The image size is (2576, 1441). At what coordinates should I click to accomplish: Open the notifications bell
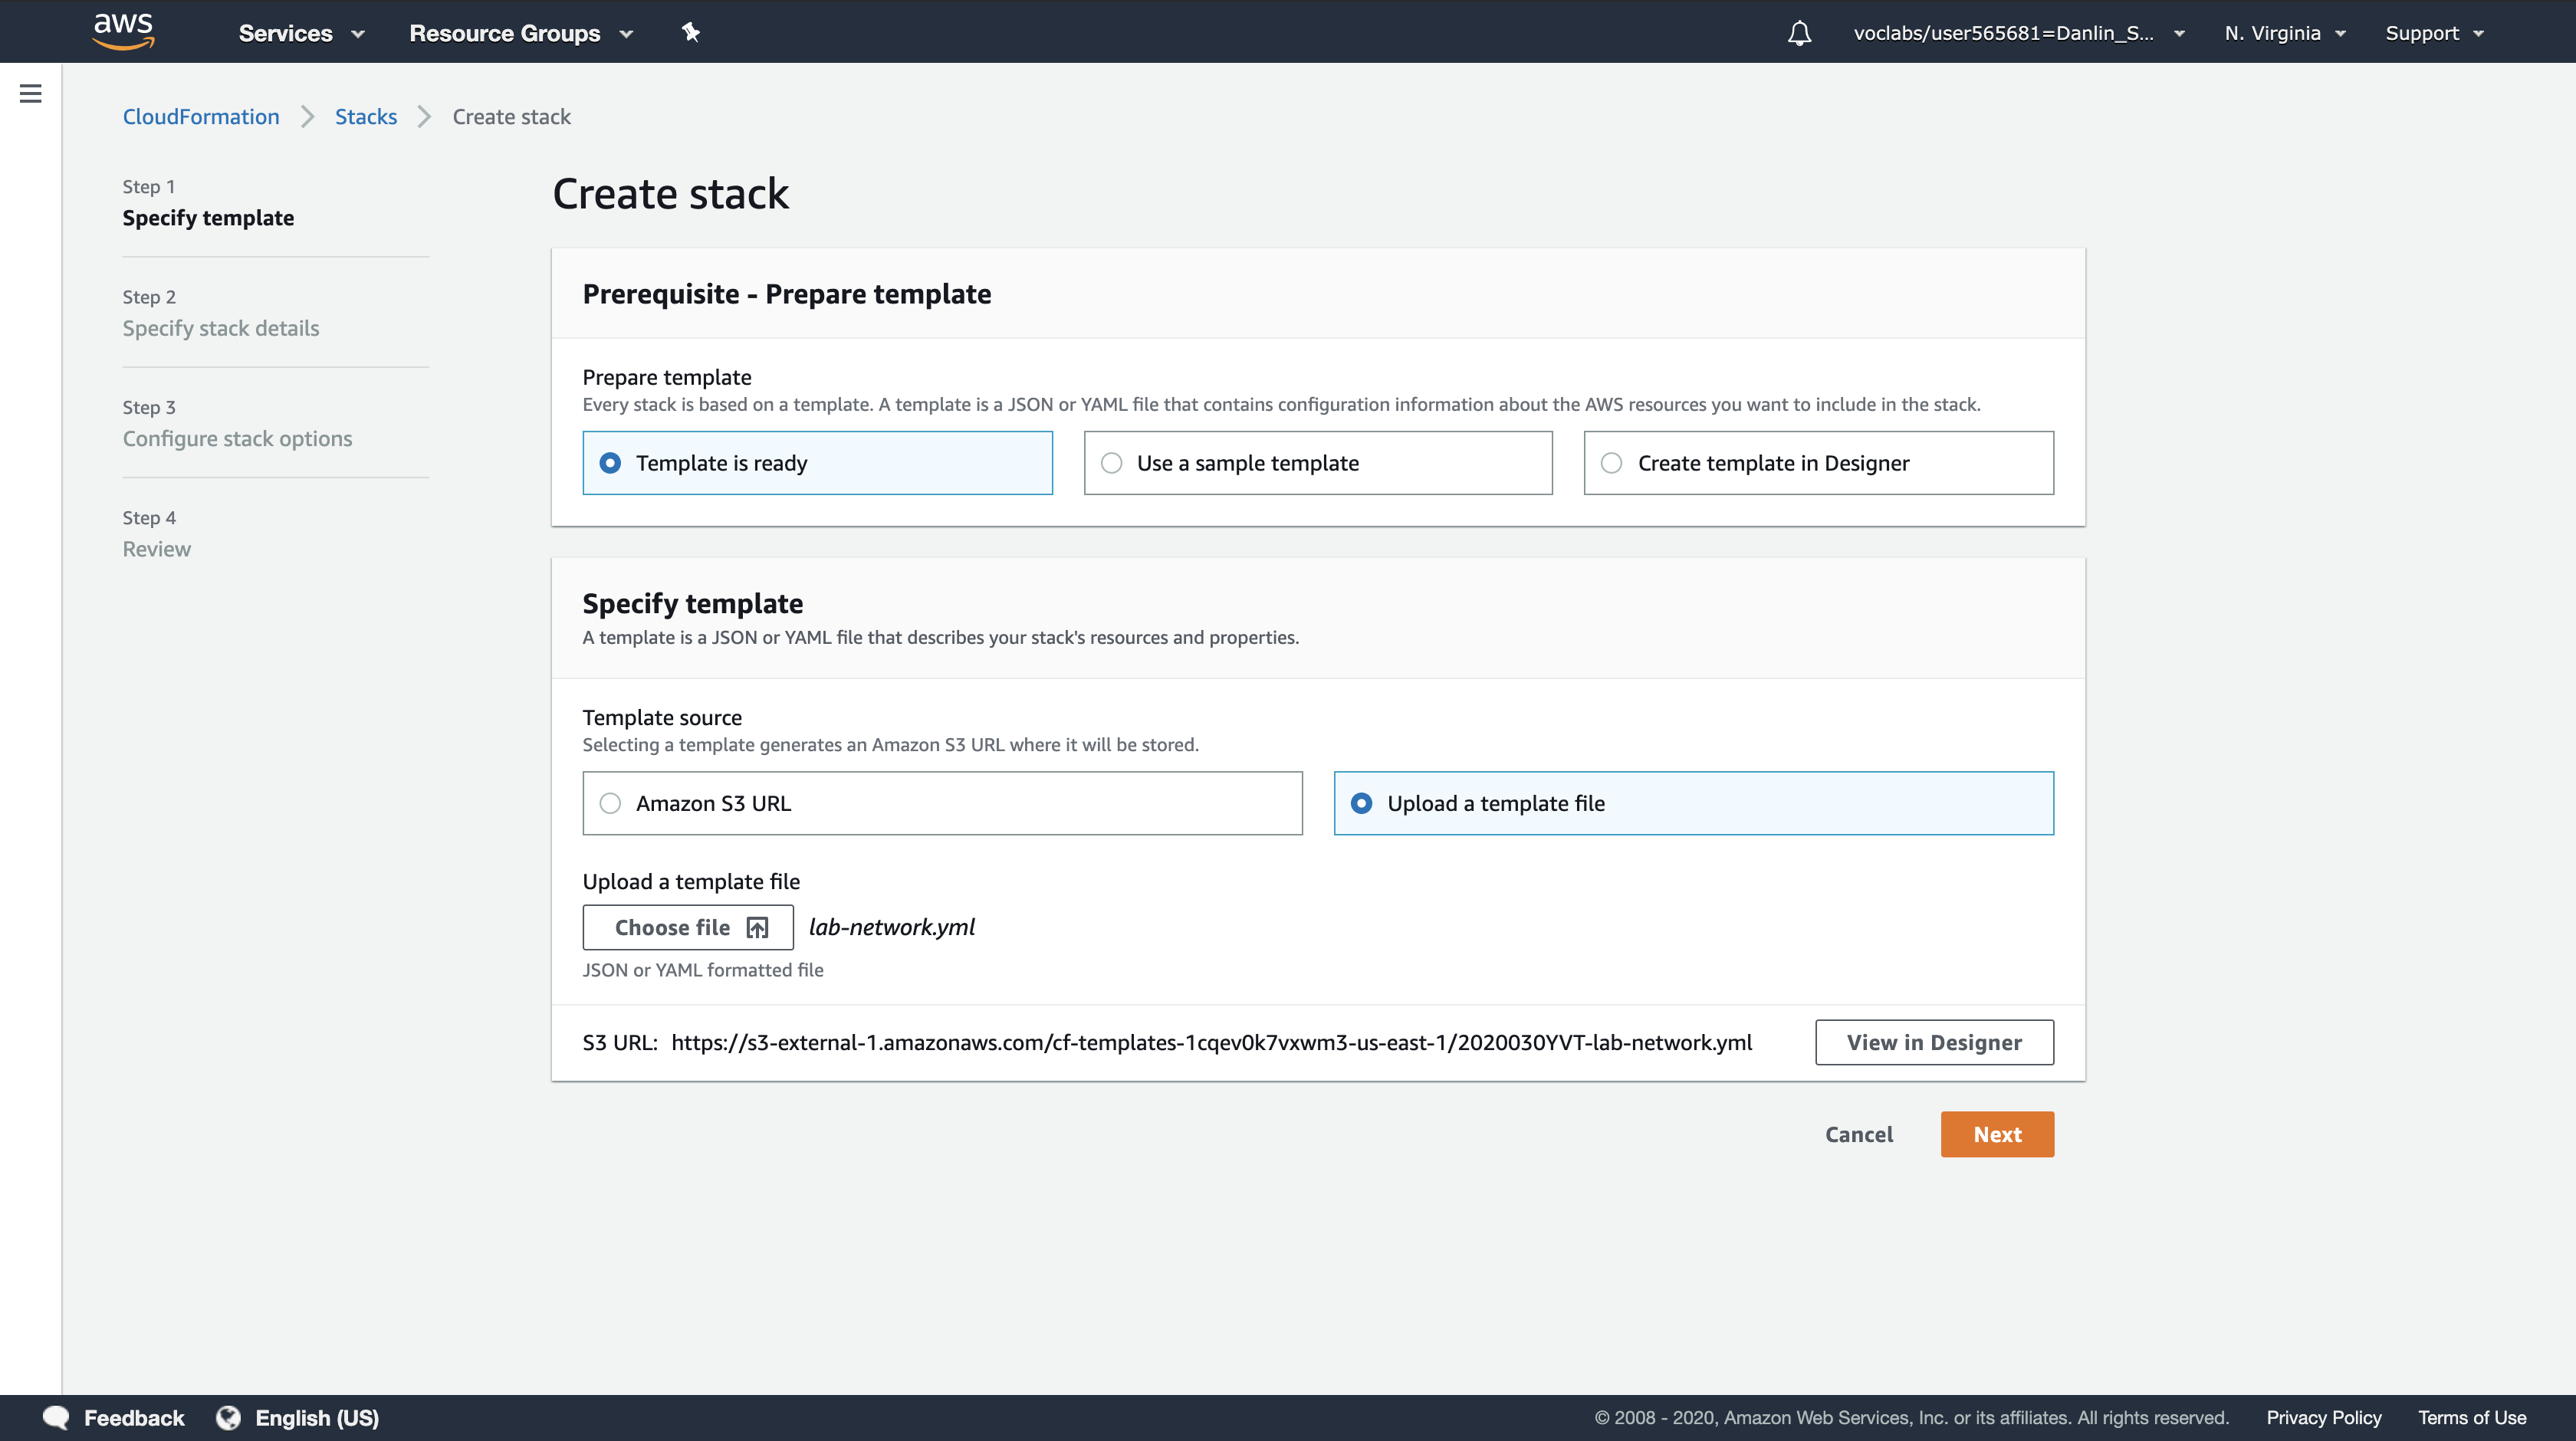tap(1799, 33)
